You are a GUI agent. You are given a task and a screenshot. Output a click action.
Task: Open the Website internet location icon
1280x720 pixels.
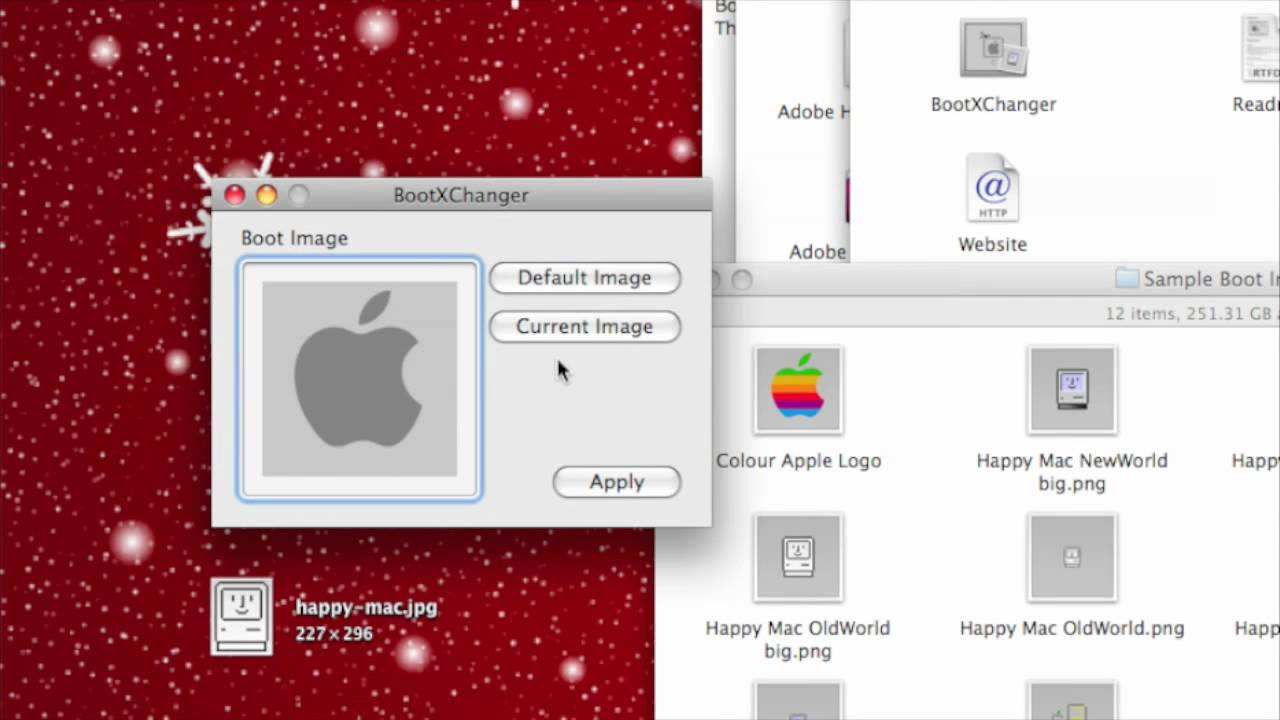[992, 187]
